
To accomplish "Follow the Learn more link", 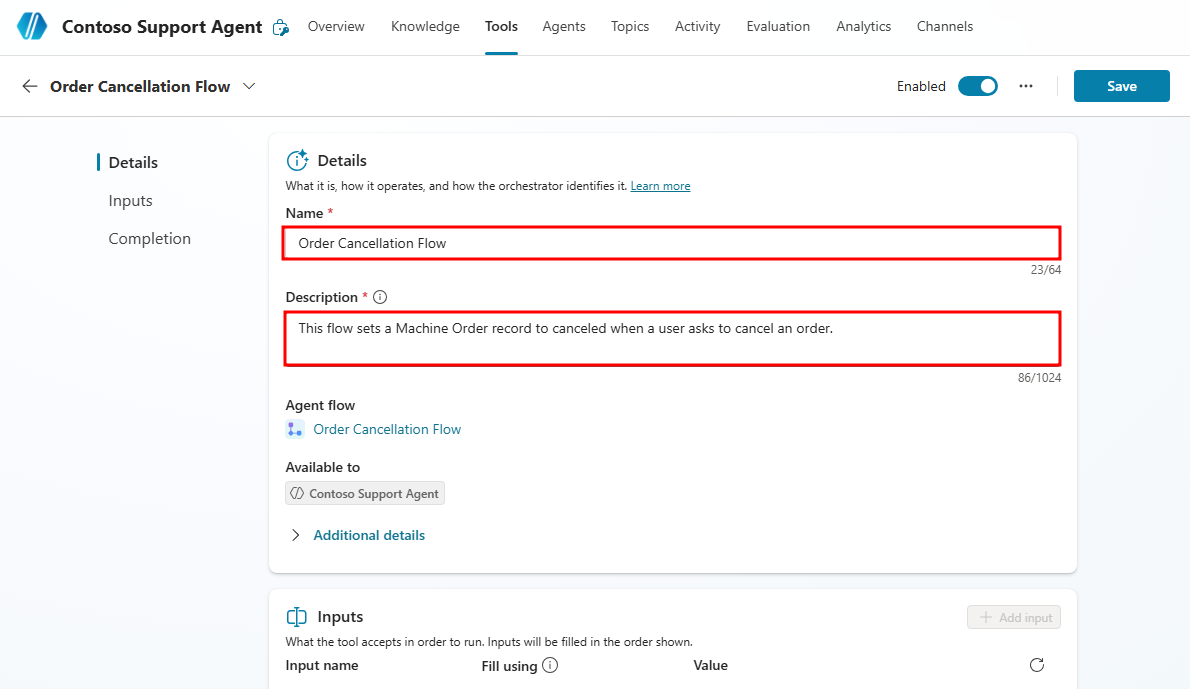I will coord(660,186).
